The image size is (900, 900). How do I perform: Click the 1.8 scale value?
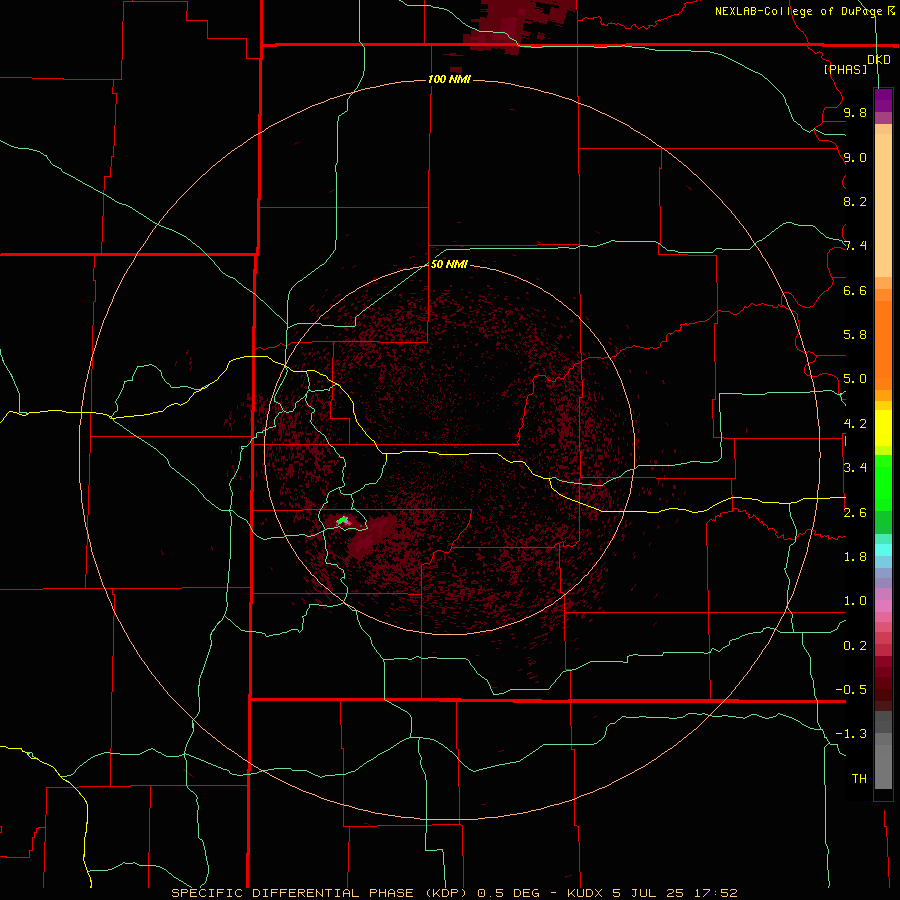tap(855, 557)
